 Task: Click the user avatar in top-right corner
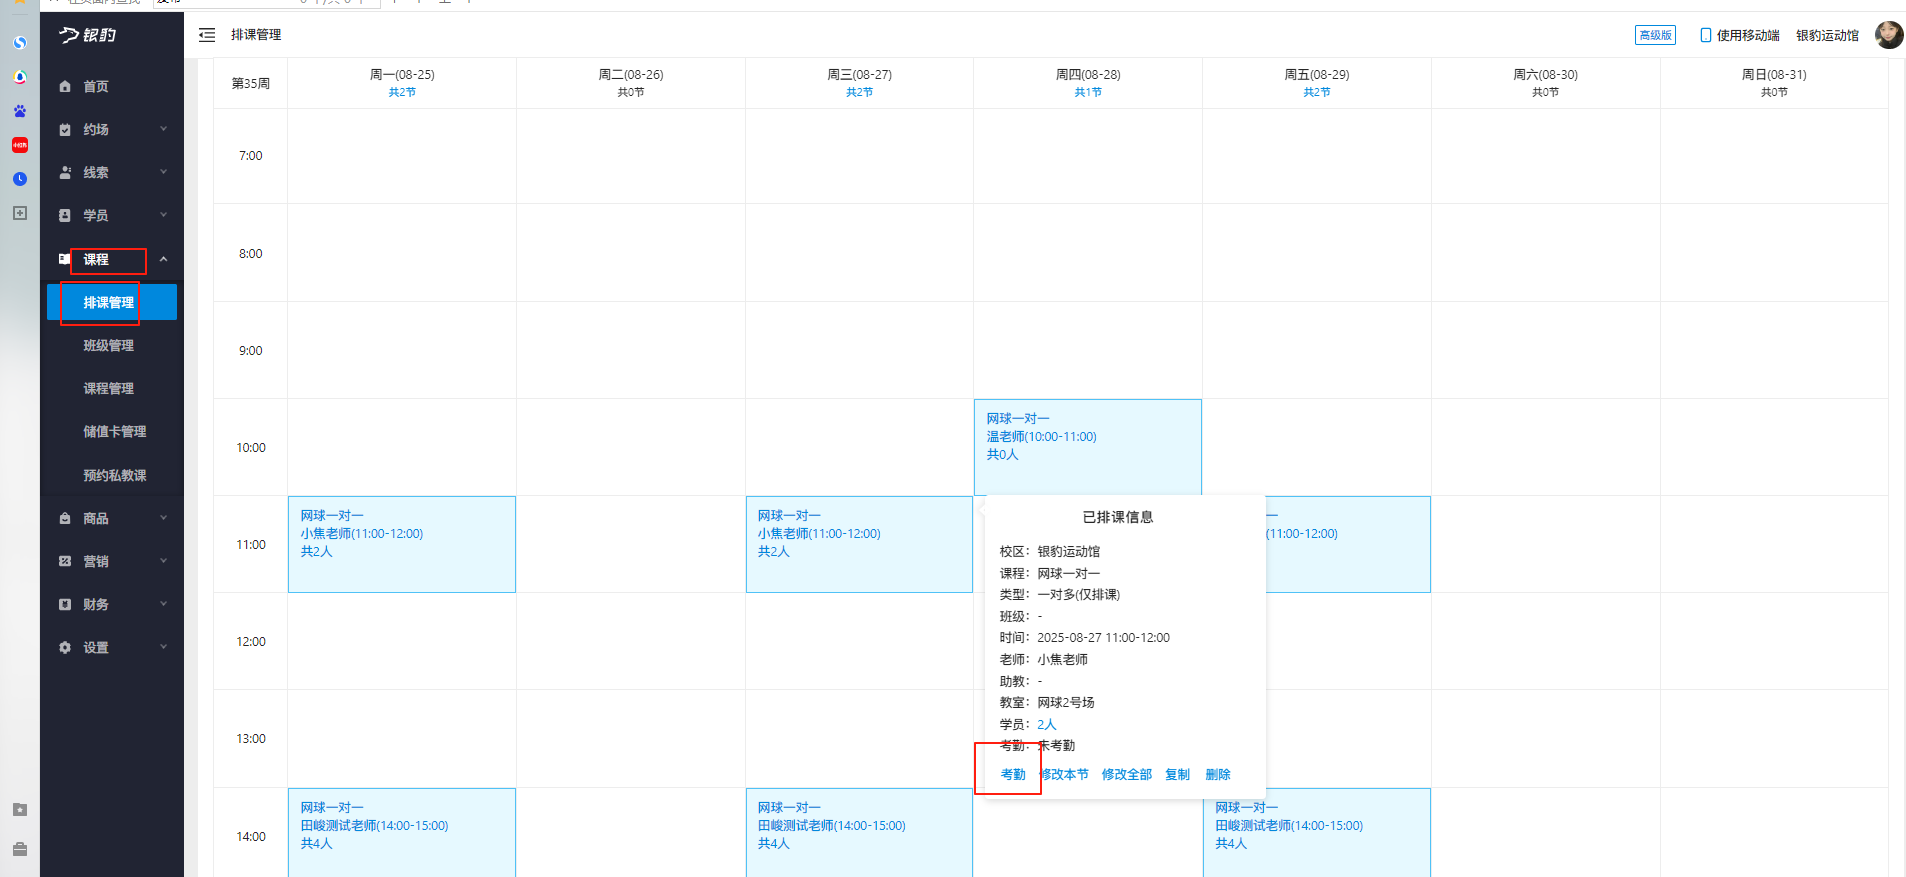click(x=1888, y=35)
